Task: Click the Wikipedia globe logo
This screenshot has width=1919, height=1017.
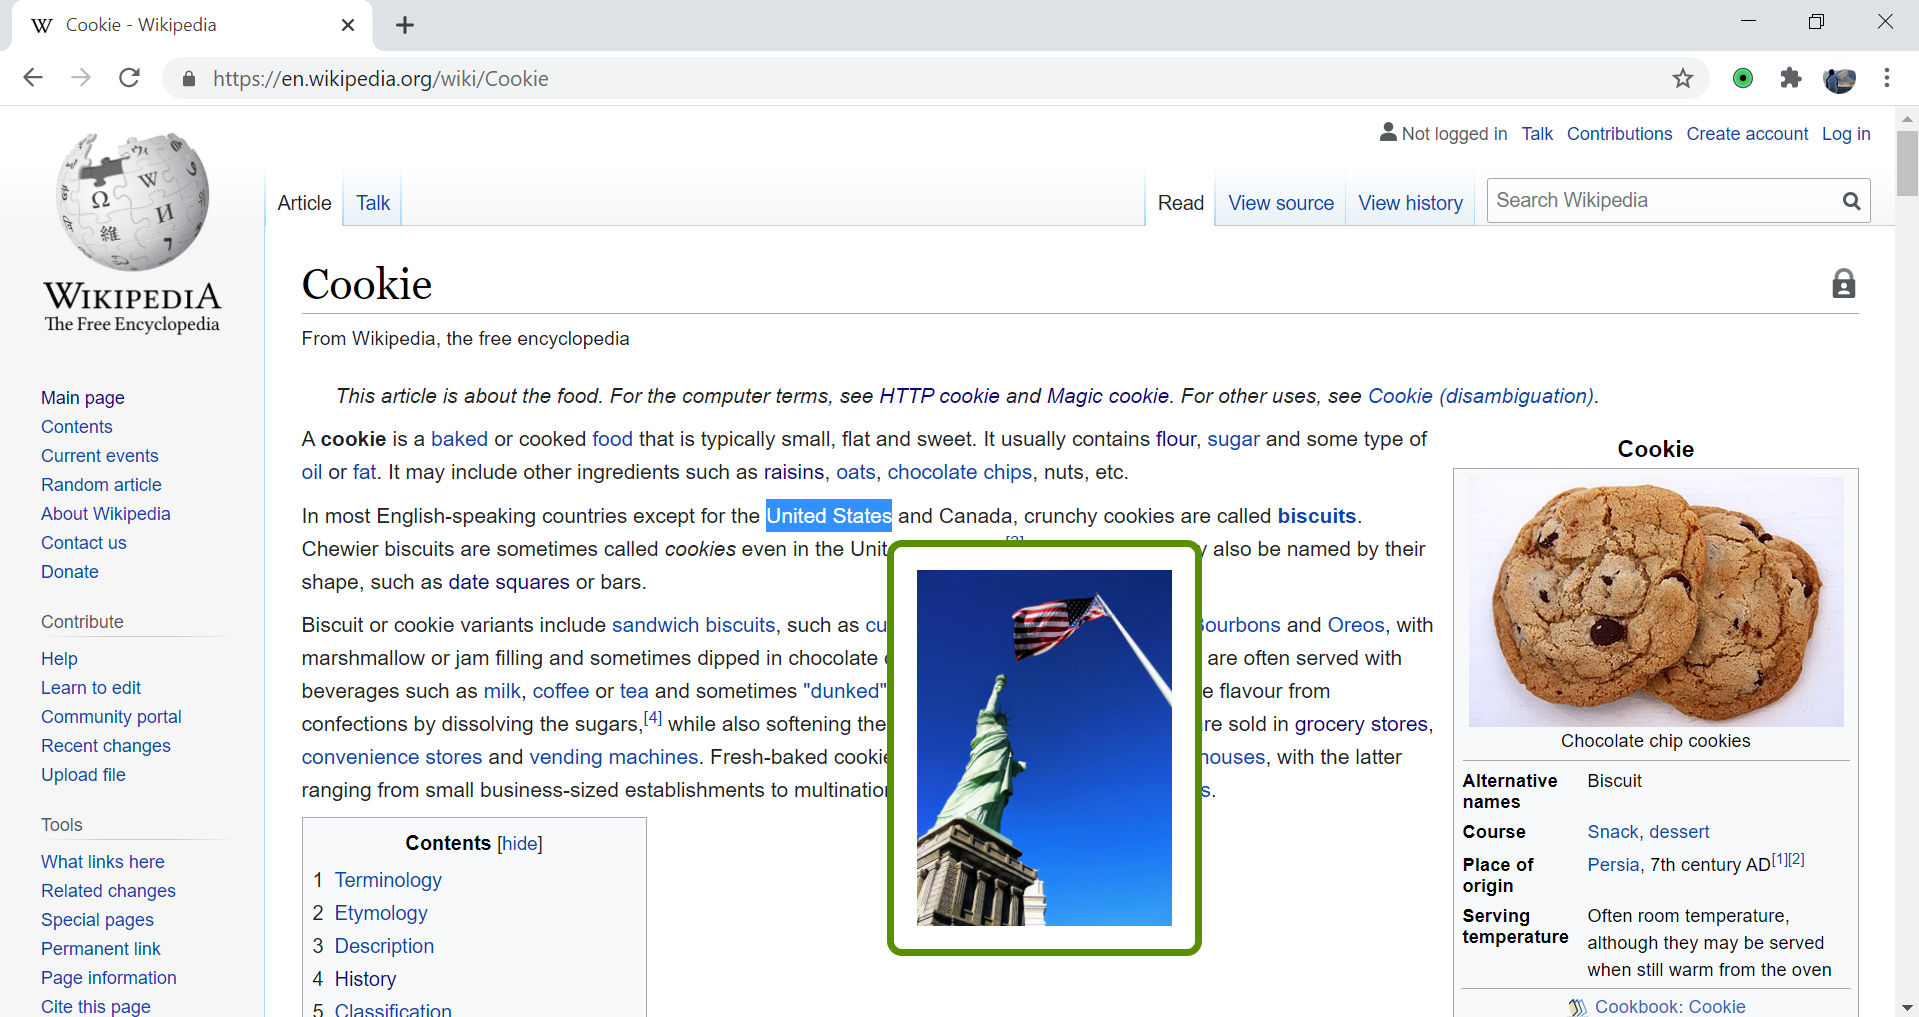Action: point(132,201)
